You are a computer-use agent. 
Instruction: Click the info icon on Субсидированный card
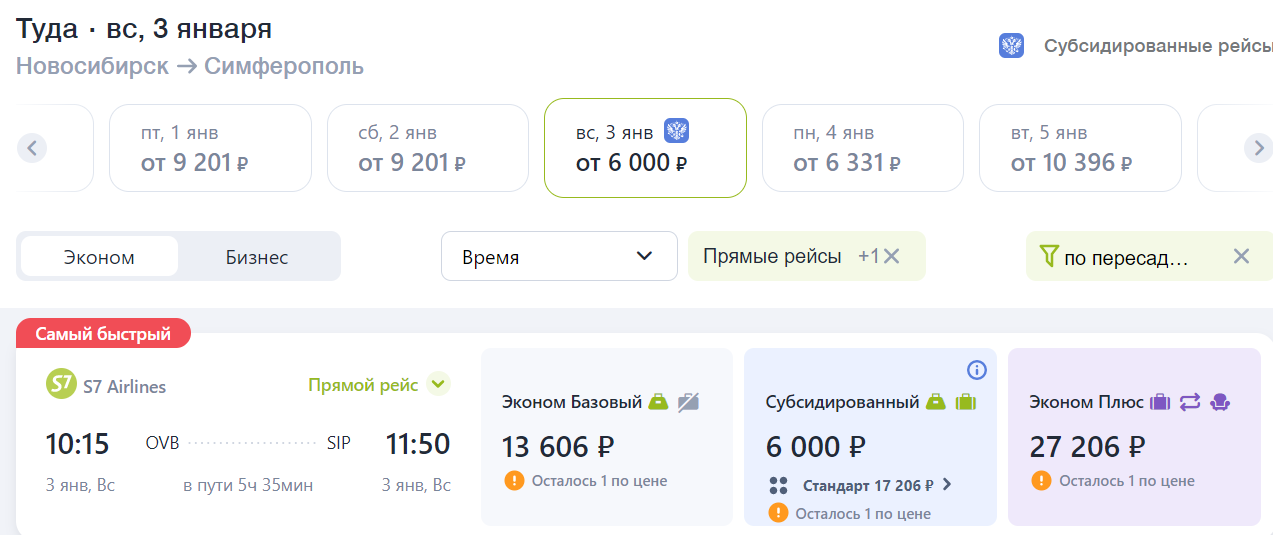tap(977, 370)
